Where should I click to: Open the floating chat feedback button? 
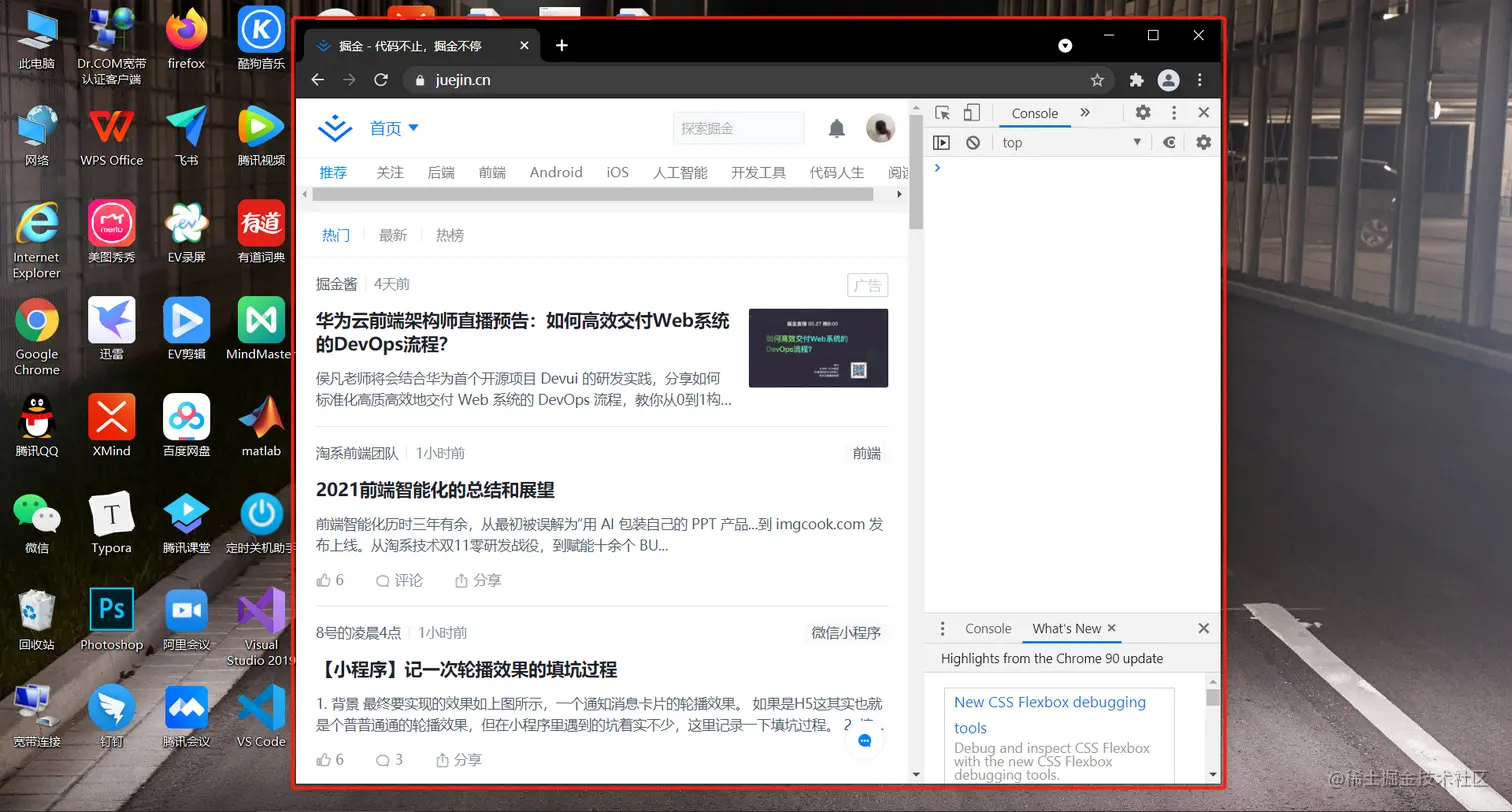click(865, 741)
